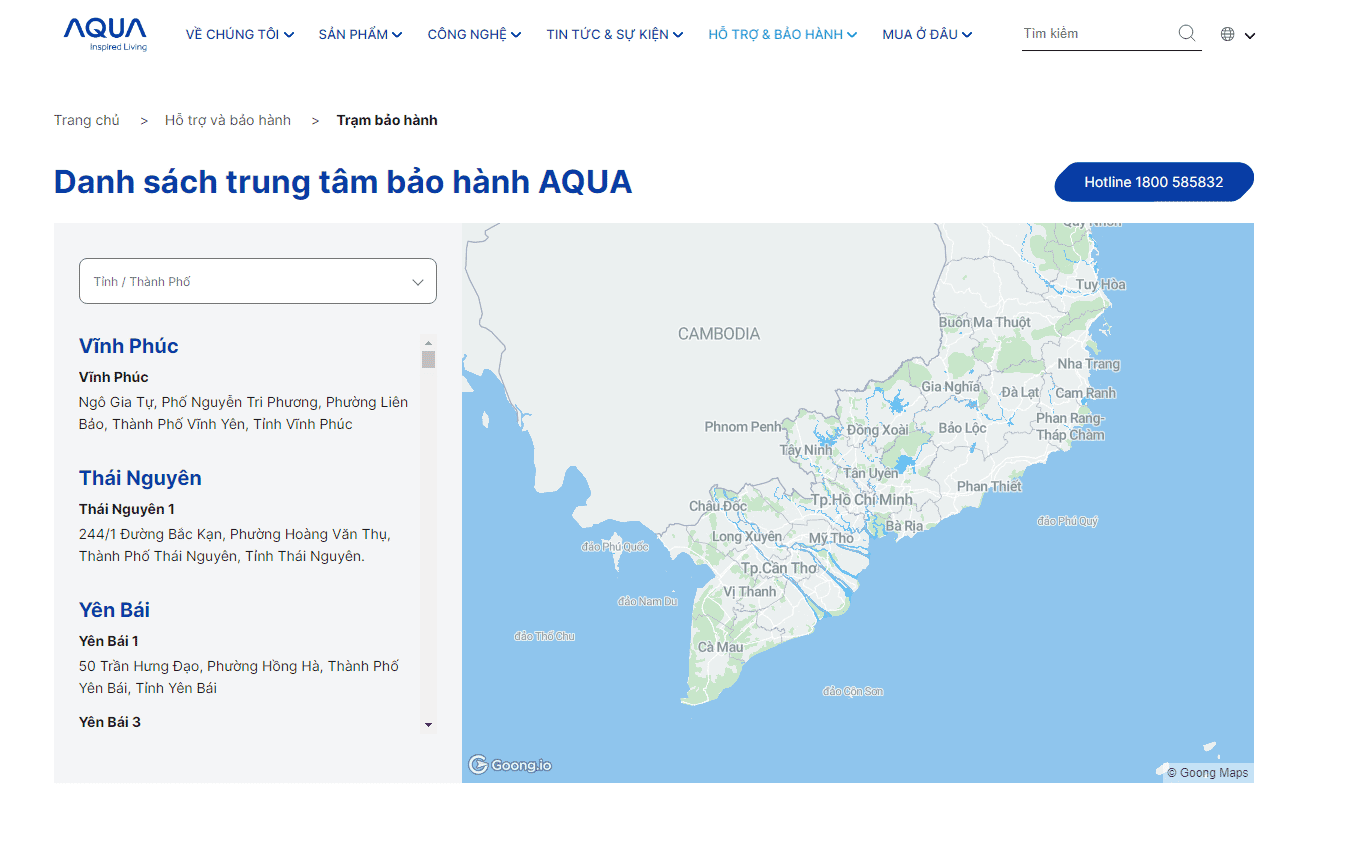The image size is (1362, 857).
Task: Open the globe language selector
Action: [1237, 34]
